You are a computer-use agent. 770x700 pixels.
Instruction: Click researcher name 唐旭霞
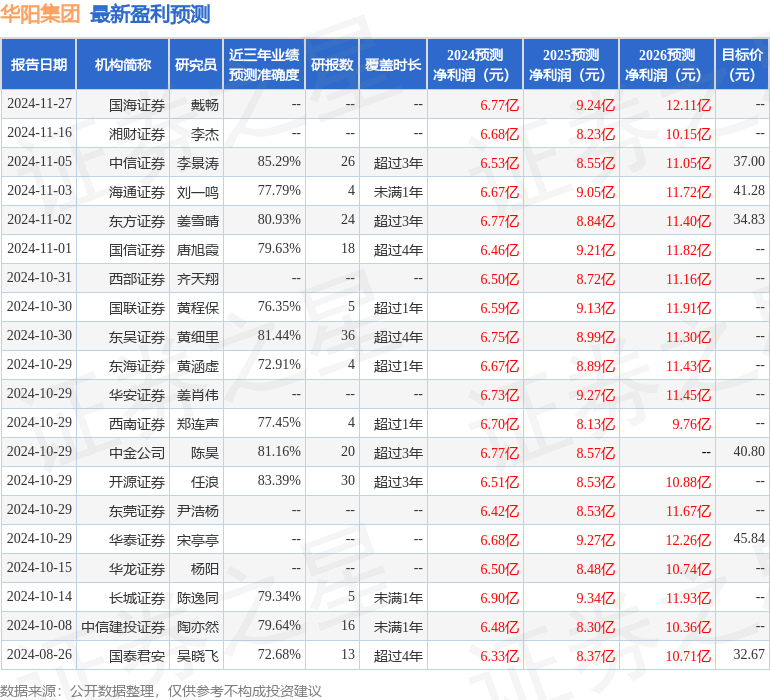pos(198,250)
